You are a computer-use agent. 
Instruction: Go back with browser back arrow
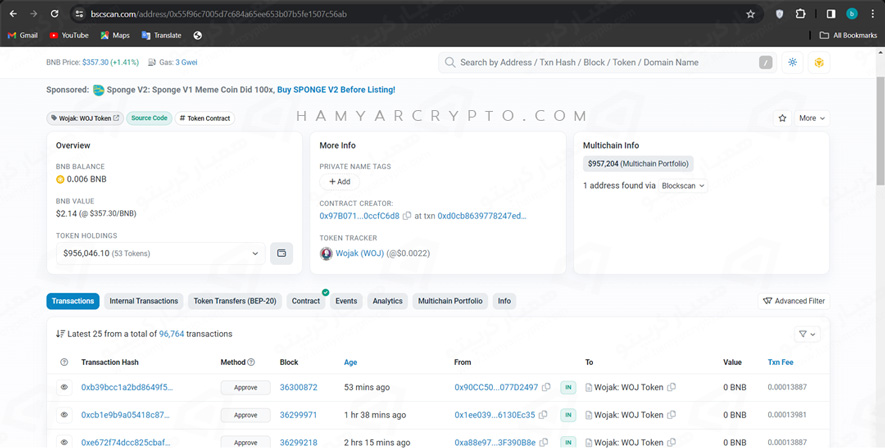13,14
